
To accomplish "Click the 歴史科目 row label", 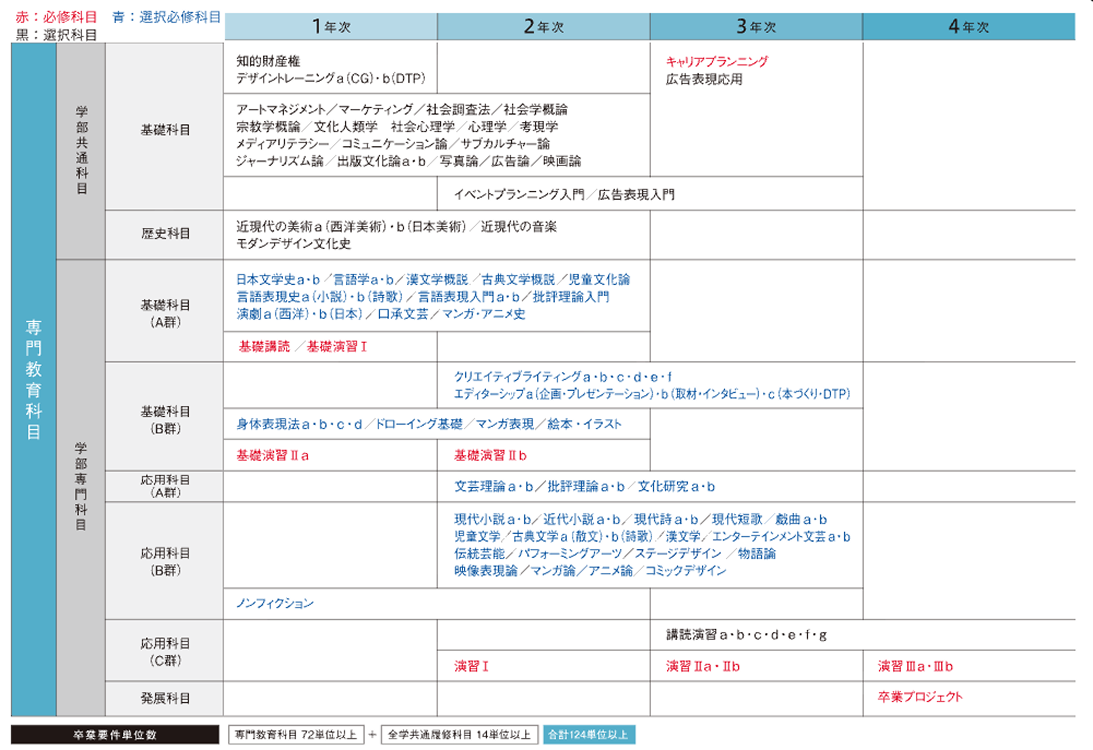I will coord(165,235).
